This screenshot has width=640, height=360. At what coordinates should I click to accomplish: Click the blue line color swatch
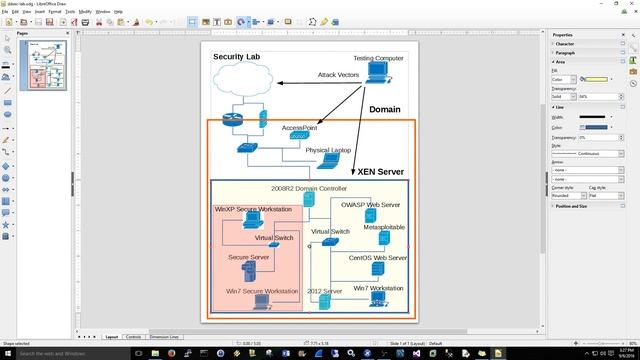click(596, 127)
